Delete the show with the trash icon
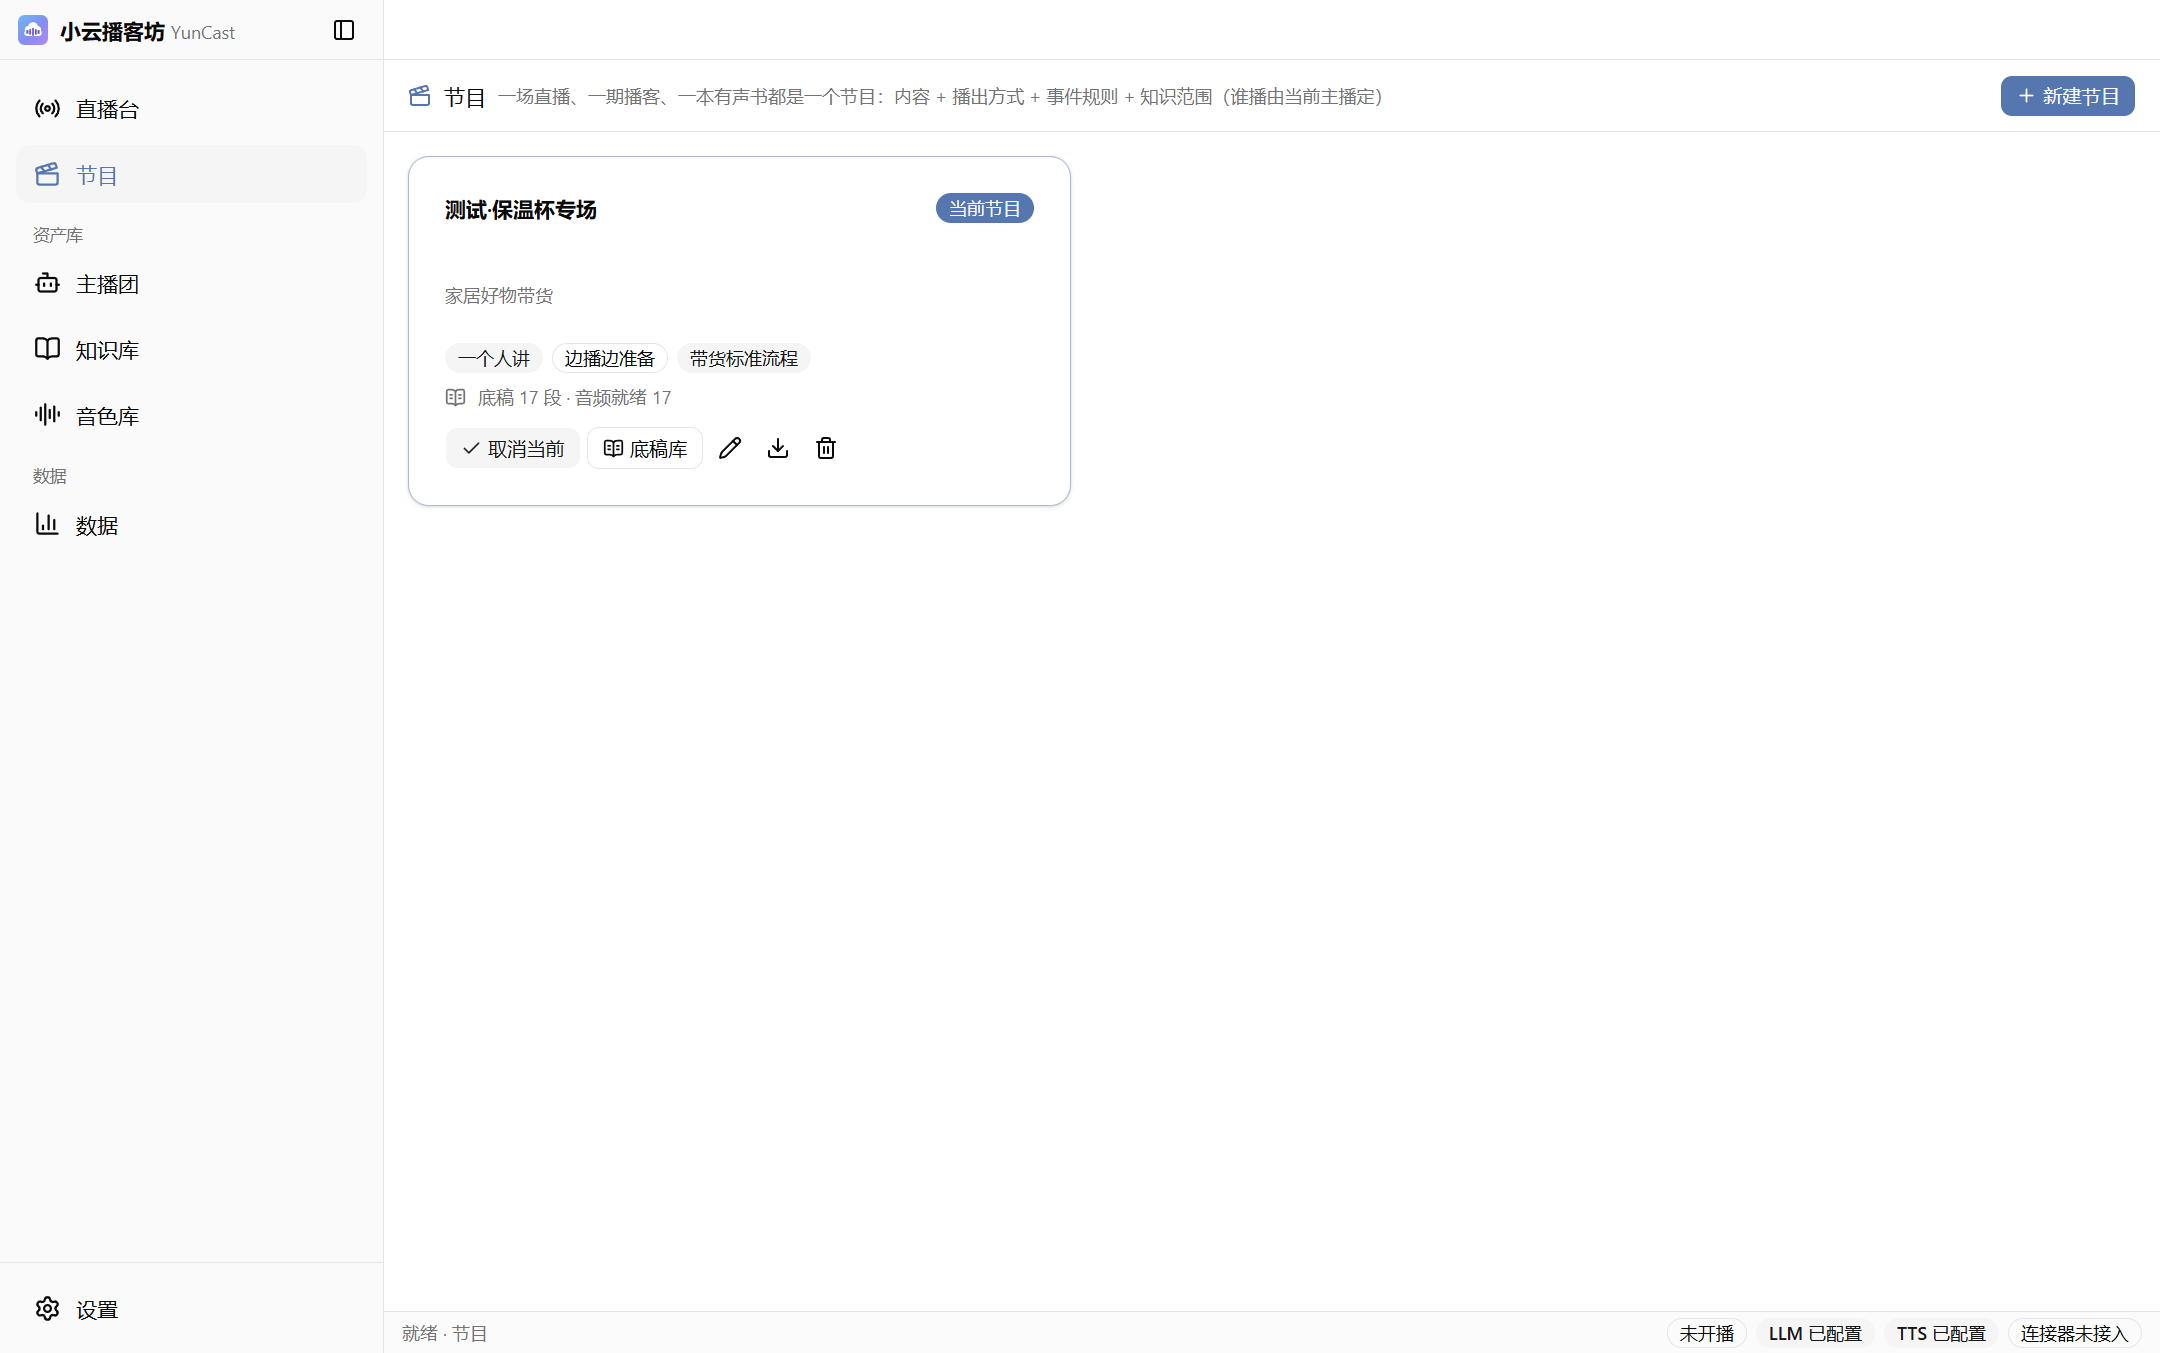 click(826, 448)
